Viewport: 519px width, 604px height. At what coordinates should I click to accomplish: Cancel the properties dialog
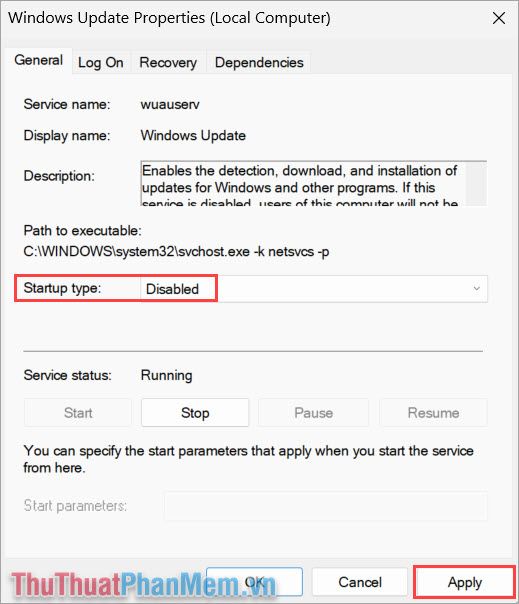(x=360, y=582)
